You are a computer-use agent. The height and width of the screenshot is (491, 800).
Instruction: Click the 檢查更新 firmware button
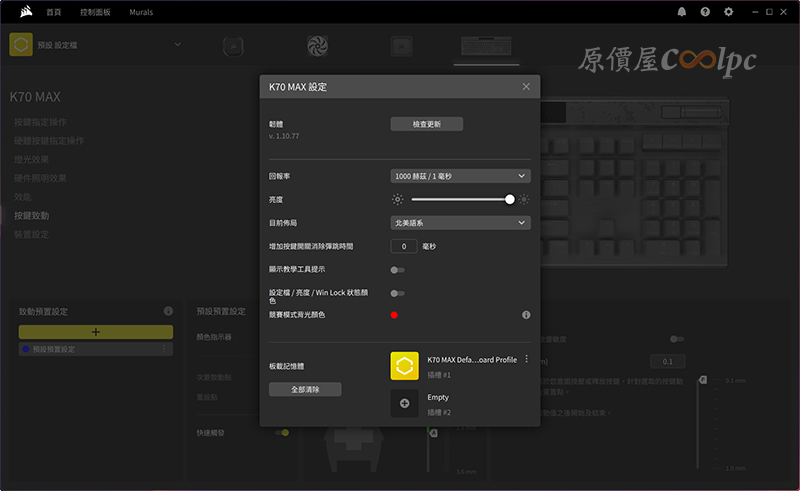pyautogui.click(x=427, y=124)
